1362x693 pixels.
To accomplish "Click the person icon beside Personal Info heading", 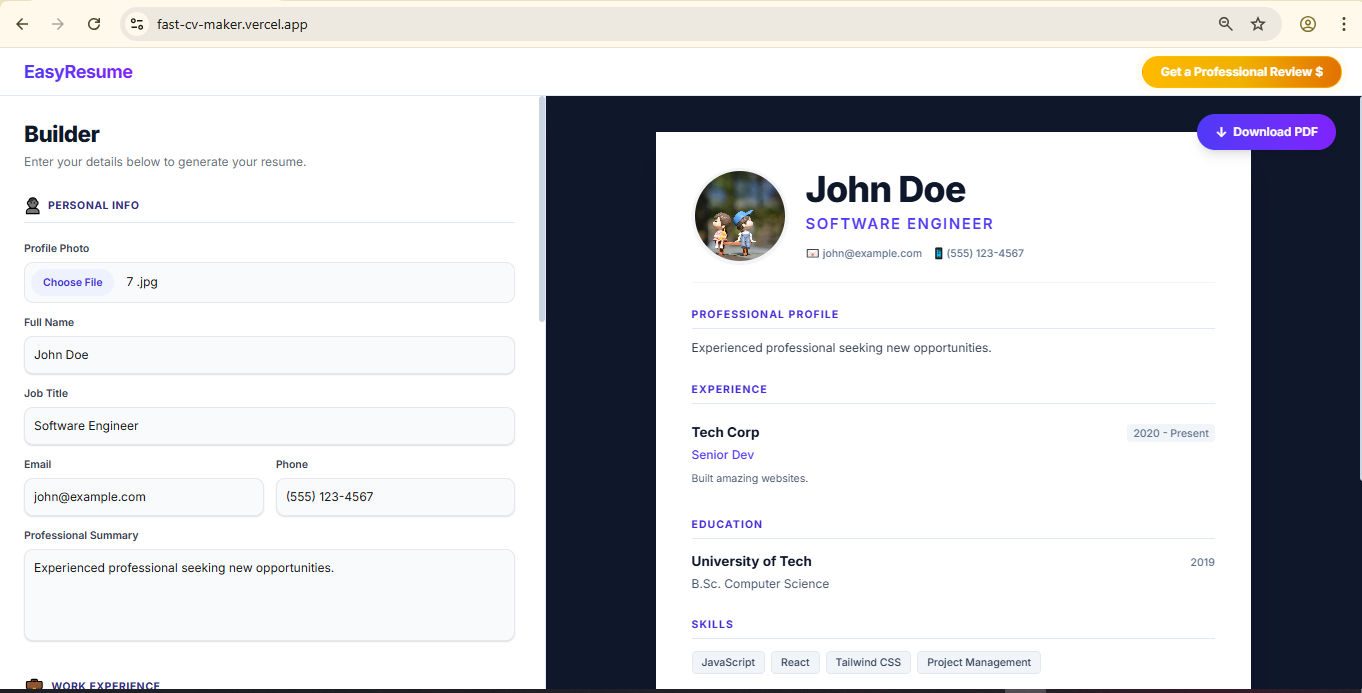I will coord(31,204).
